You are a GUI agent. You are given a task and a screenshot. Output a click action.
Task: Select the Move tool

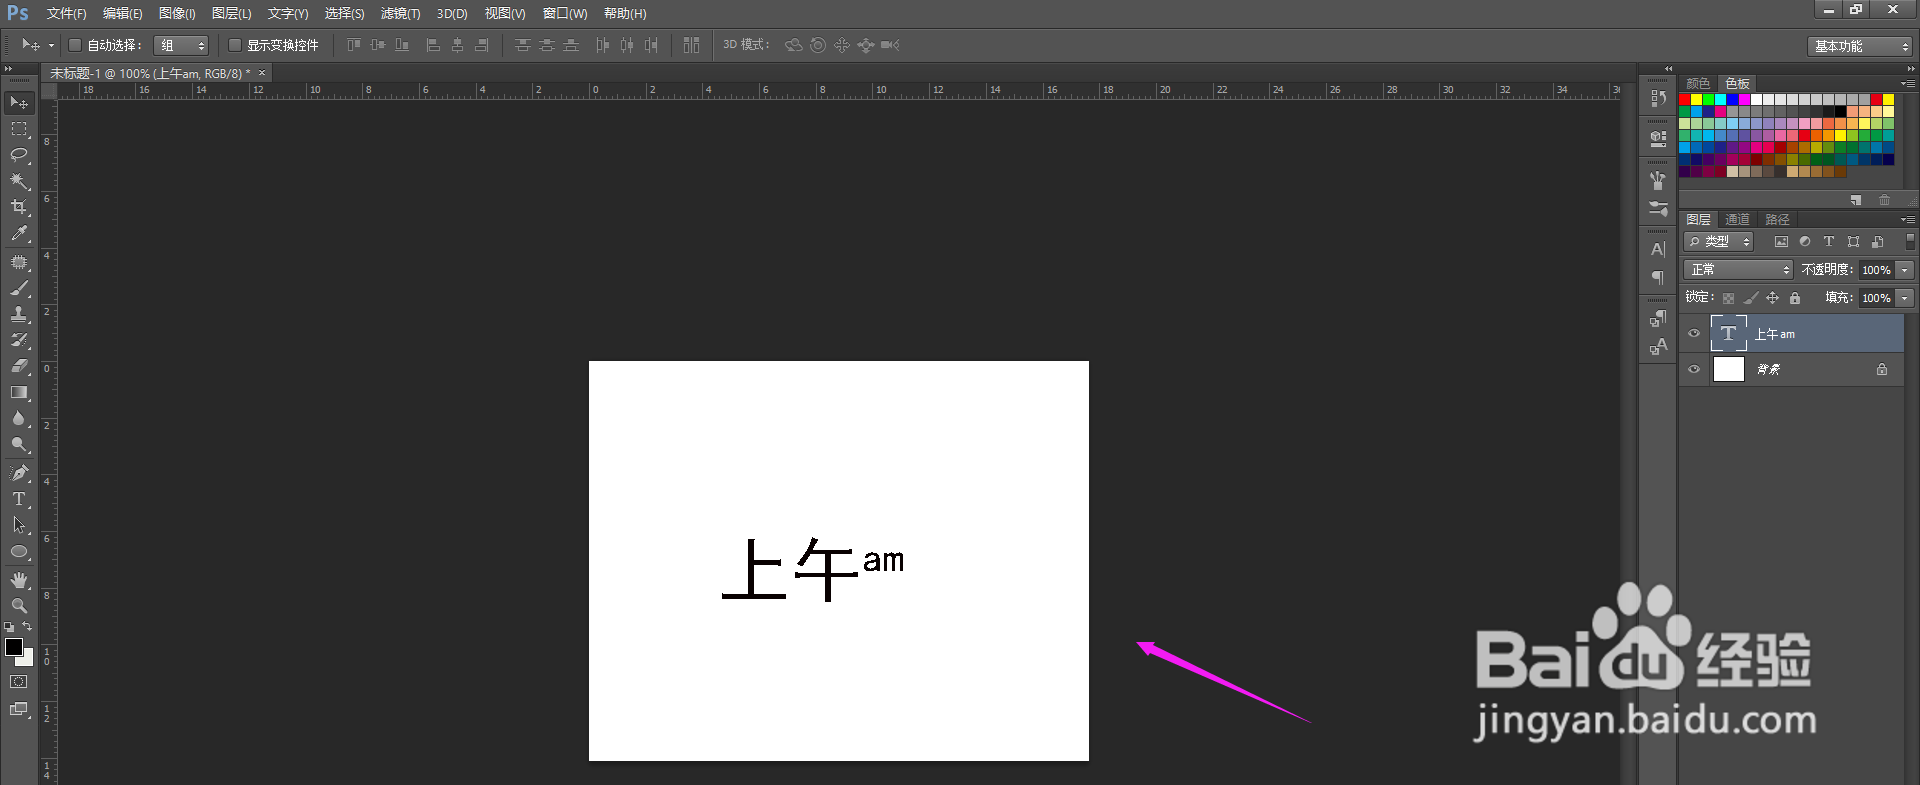click(x=19, y=103)
